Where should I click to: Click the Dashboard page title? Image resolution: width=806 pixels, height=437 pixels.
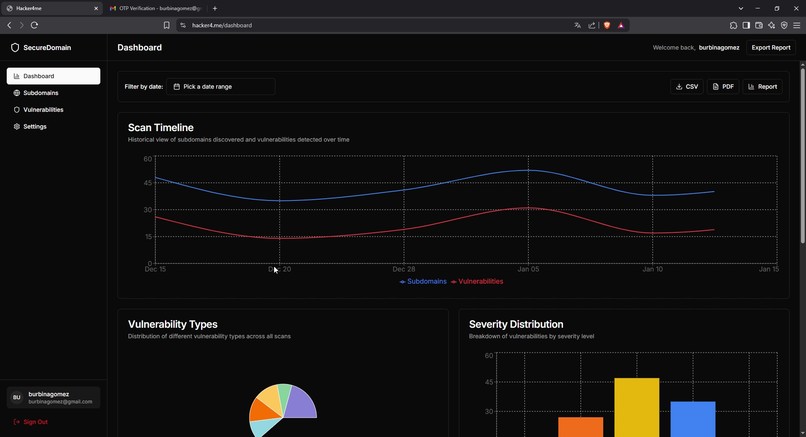[139, 47]
